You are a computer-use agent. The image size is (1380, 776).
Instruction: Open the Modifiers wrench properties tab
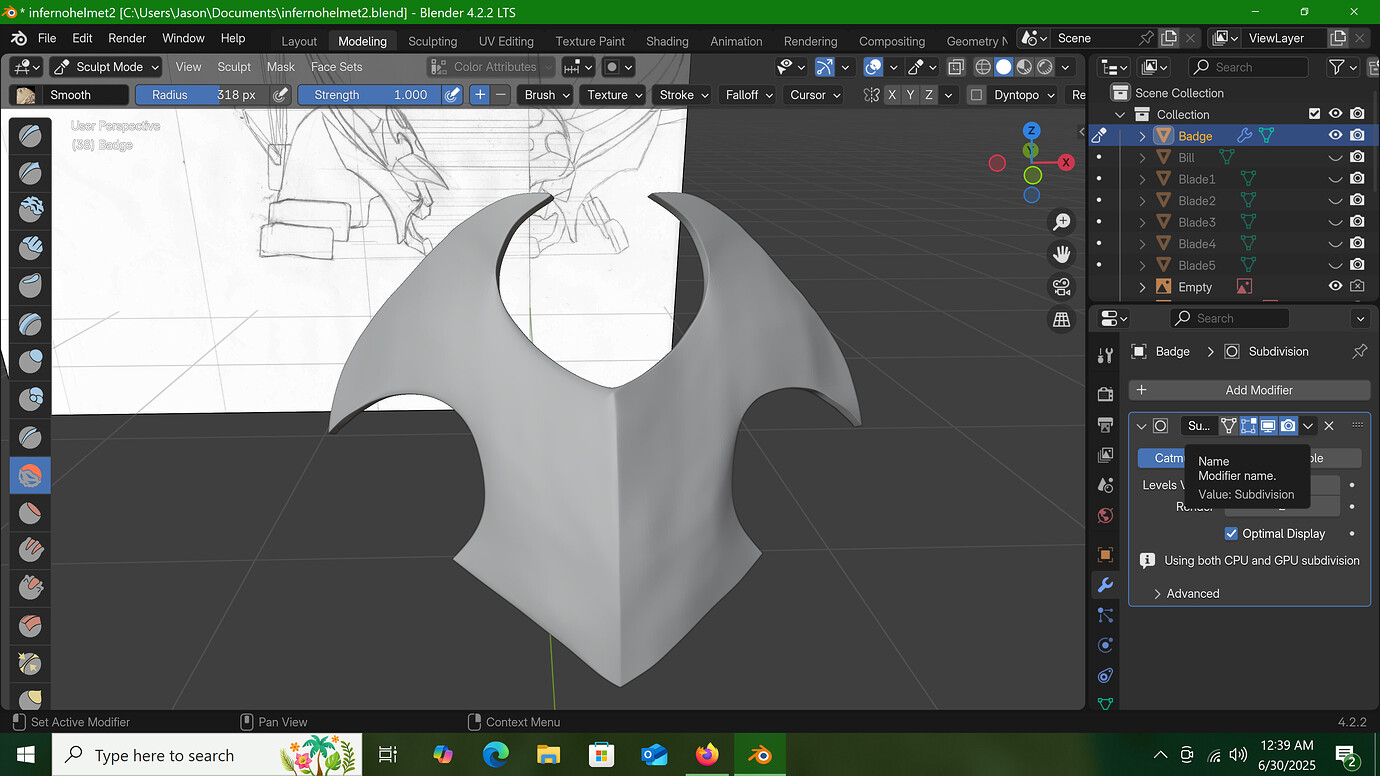[1105, 585]
